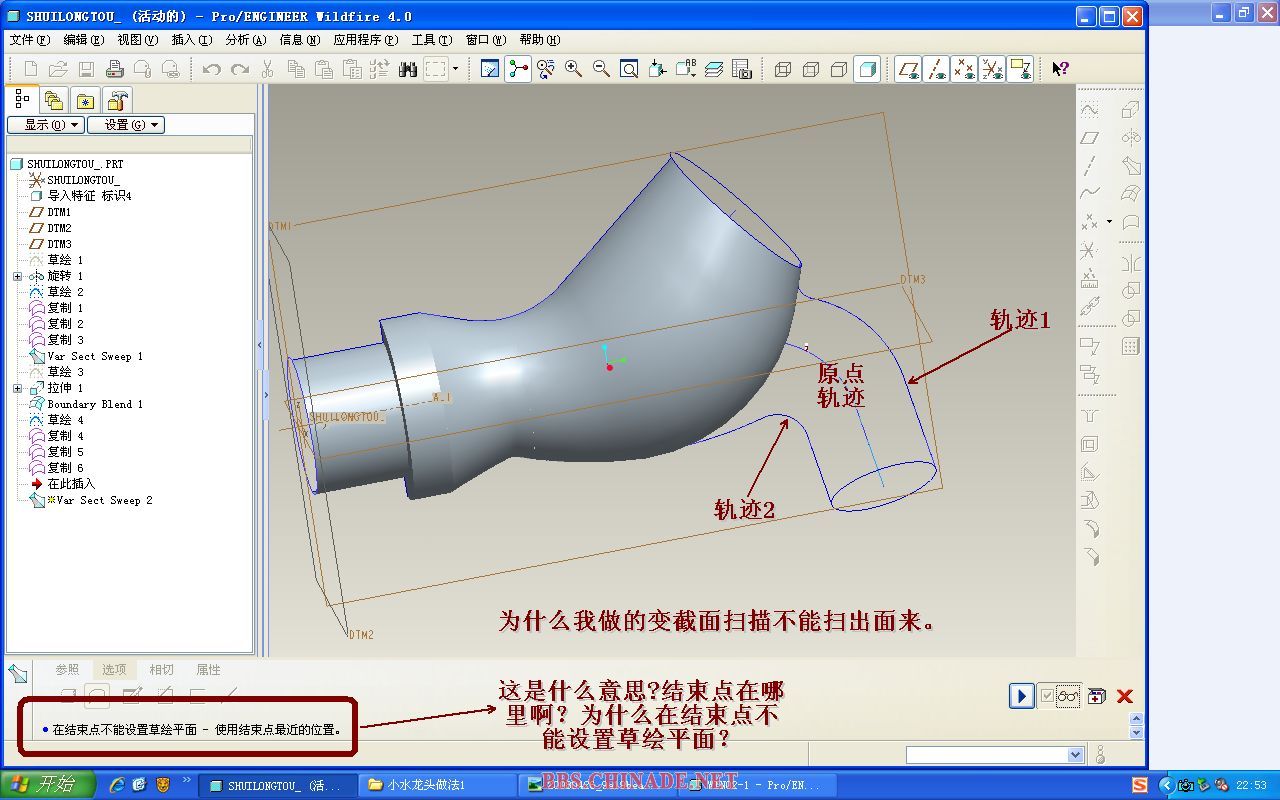Select the Datum Axis tool in right toolbar
This screenshot has width=1280, height=800.
(1090, 166)
